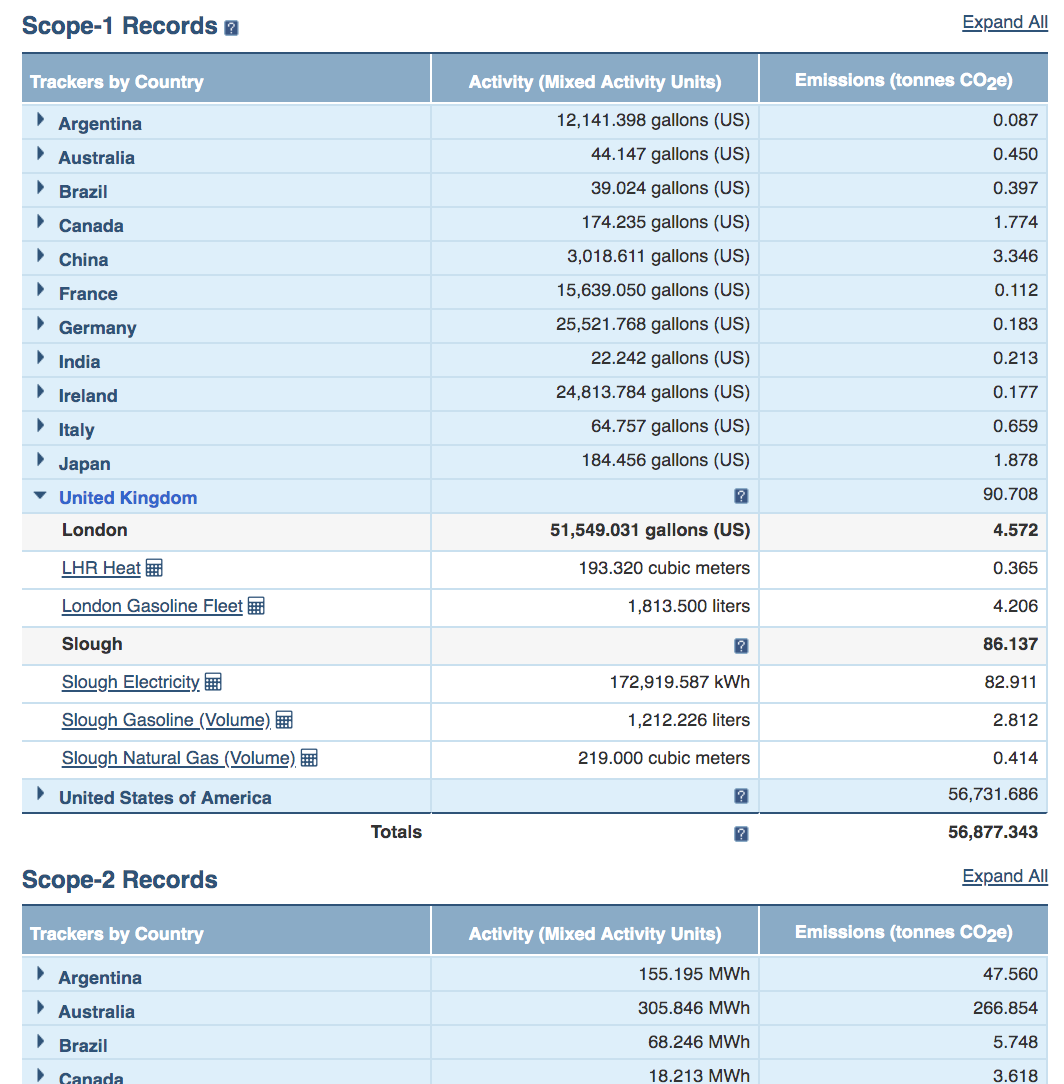
Task: Click the 193.320 cubic meters value
Action: (x=664, y=568)
